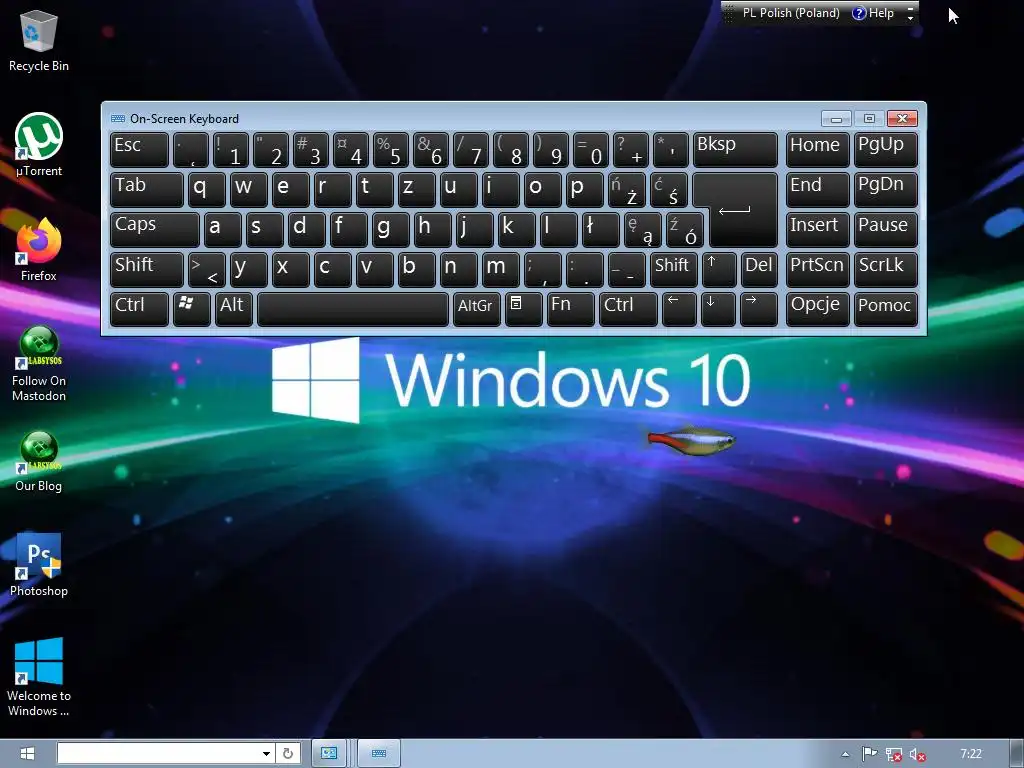Click the right arrow key
Image resolution: width=1024 pixels, height=768 pixels.
(758, 309)
